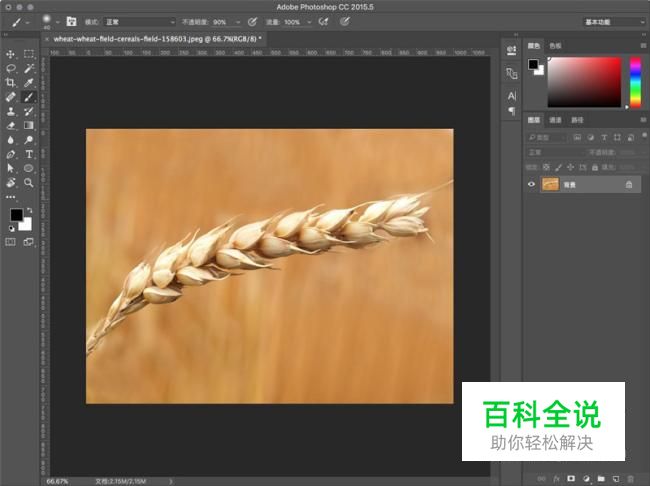This screenshot has width=650, height=486.
Task: Click the foreground color swatch in toolbox
Action: [16, 215]
